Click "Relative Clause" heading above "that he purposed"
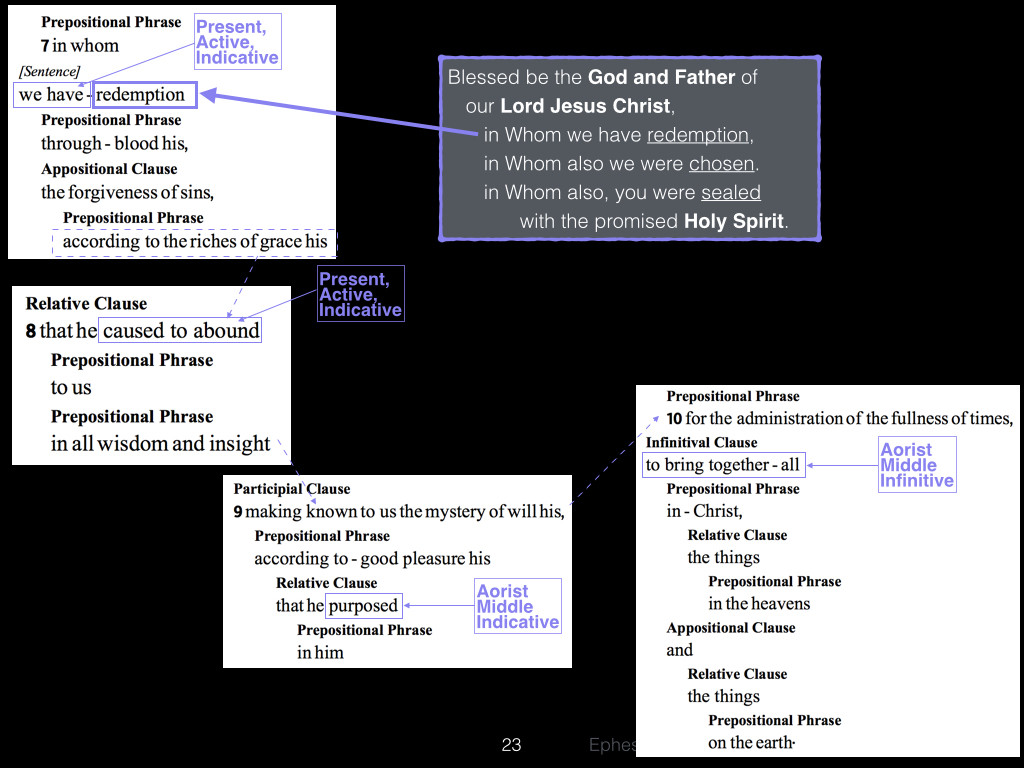The image size is (1024, 768). [327, 583]
